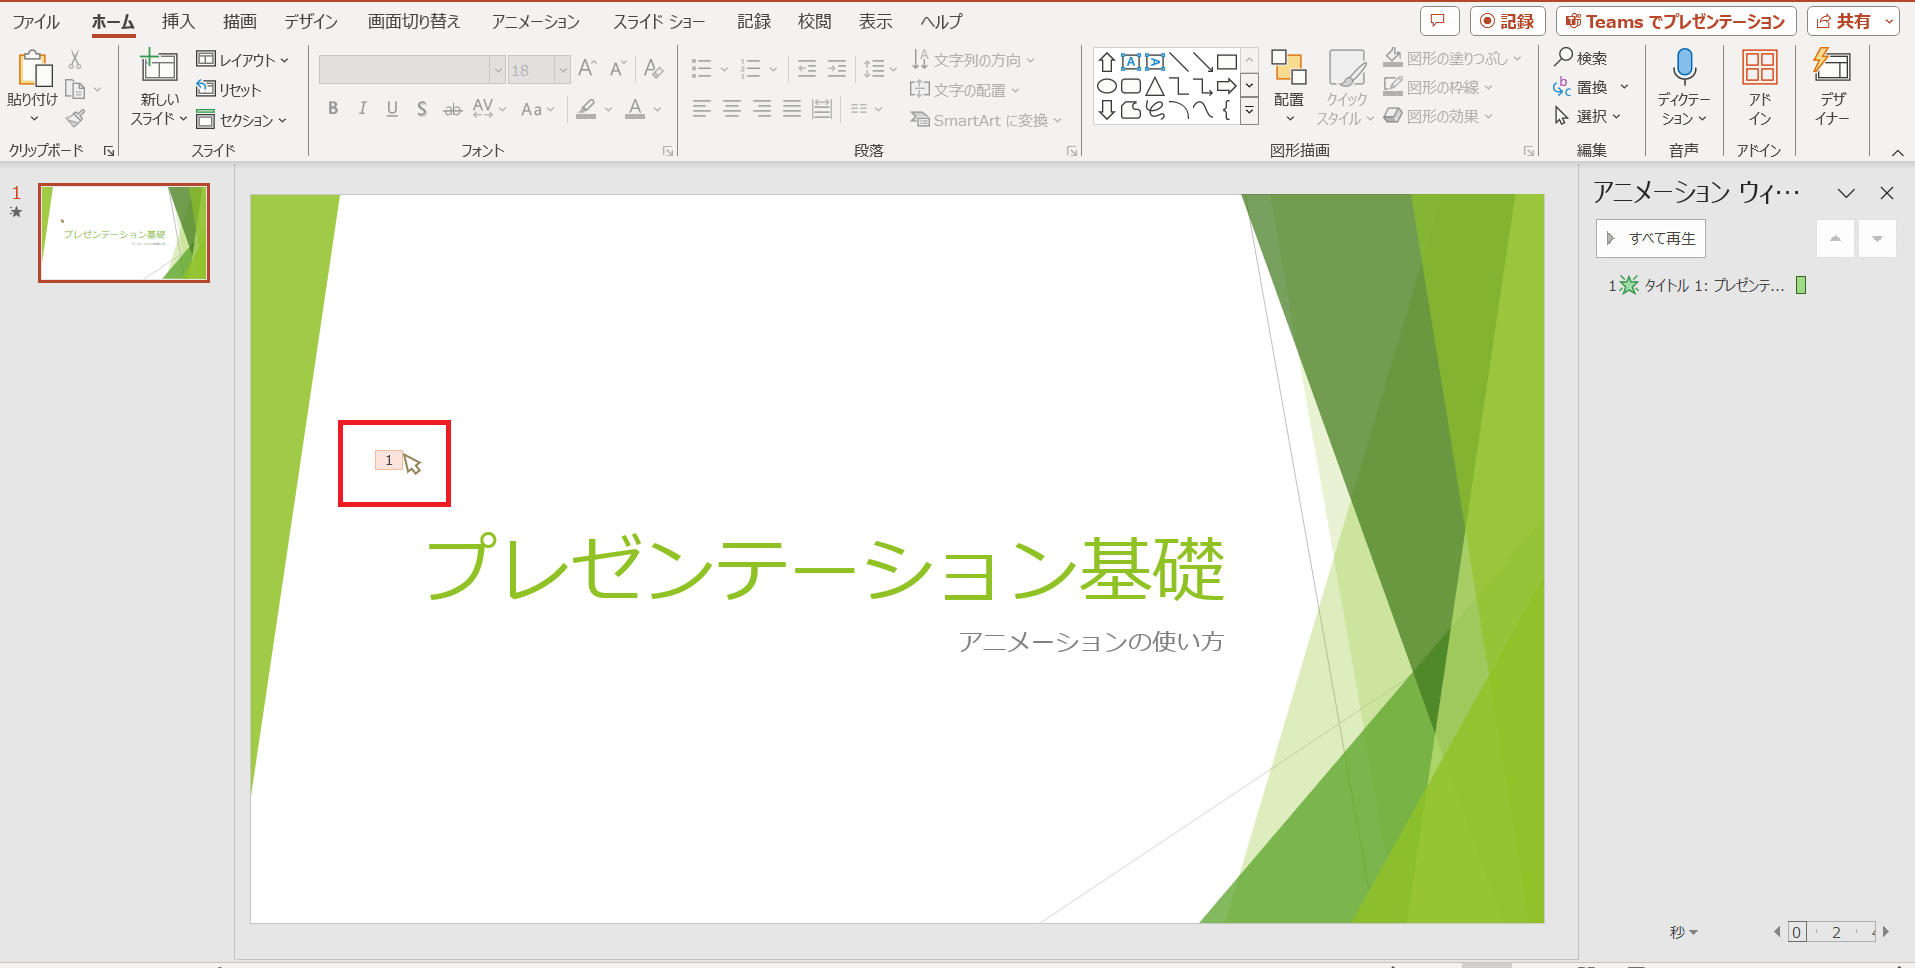The image size is (1915, 968).
Task: Open the Insert ribbon tab
Action: 178,21
